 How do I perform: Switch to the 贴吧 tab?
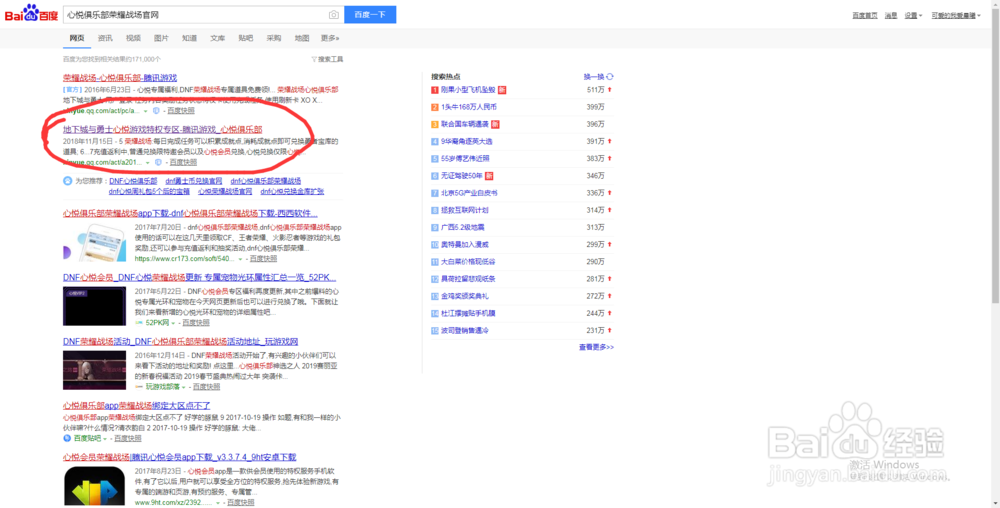(x=246, y=38)
